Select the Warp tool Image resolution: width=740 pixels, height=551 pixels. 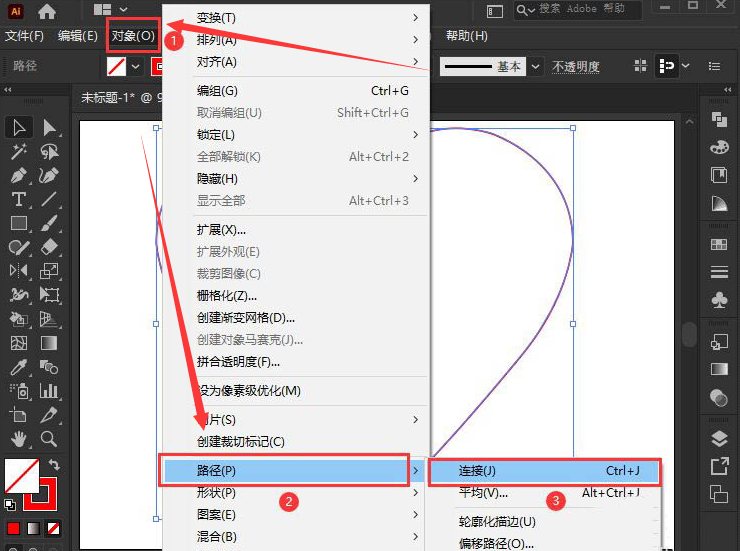(19, 295)
